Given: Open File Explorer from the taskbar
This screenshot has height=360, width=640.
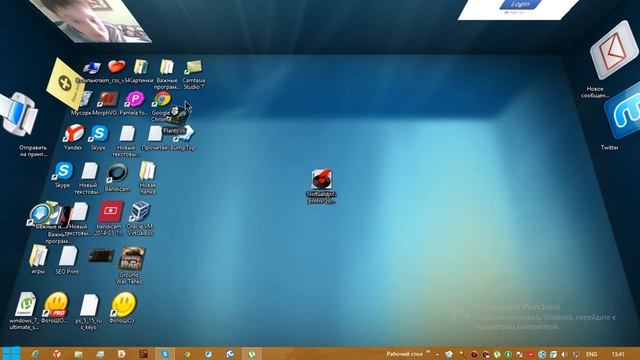Looking at the screenshot, I should [78, 354].
